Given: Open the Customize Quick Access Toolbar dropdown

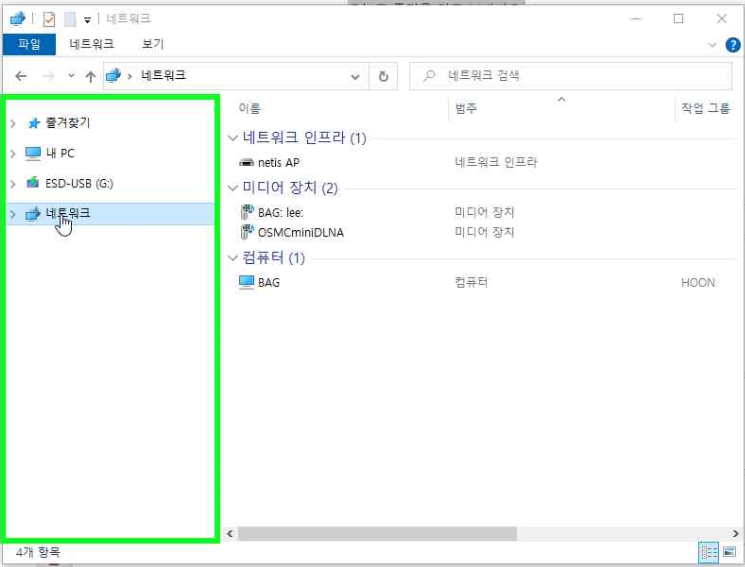Looking at the screenshot, I should pos(87,20).
